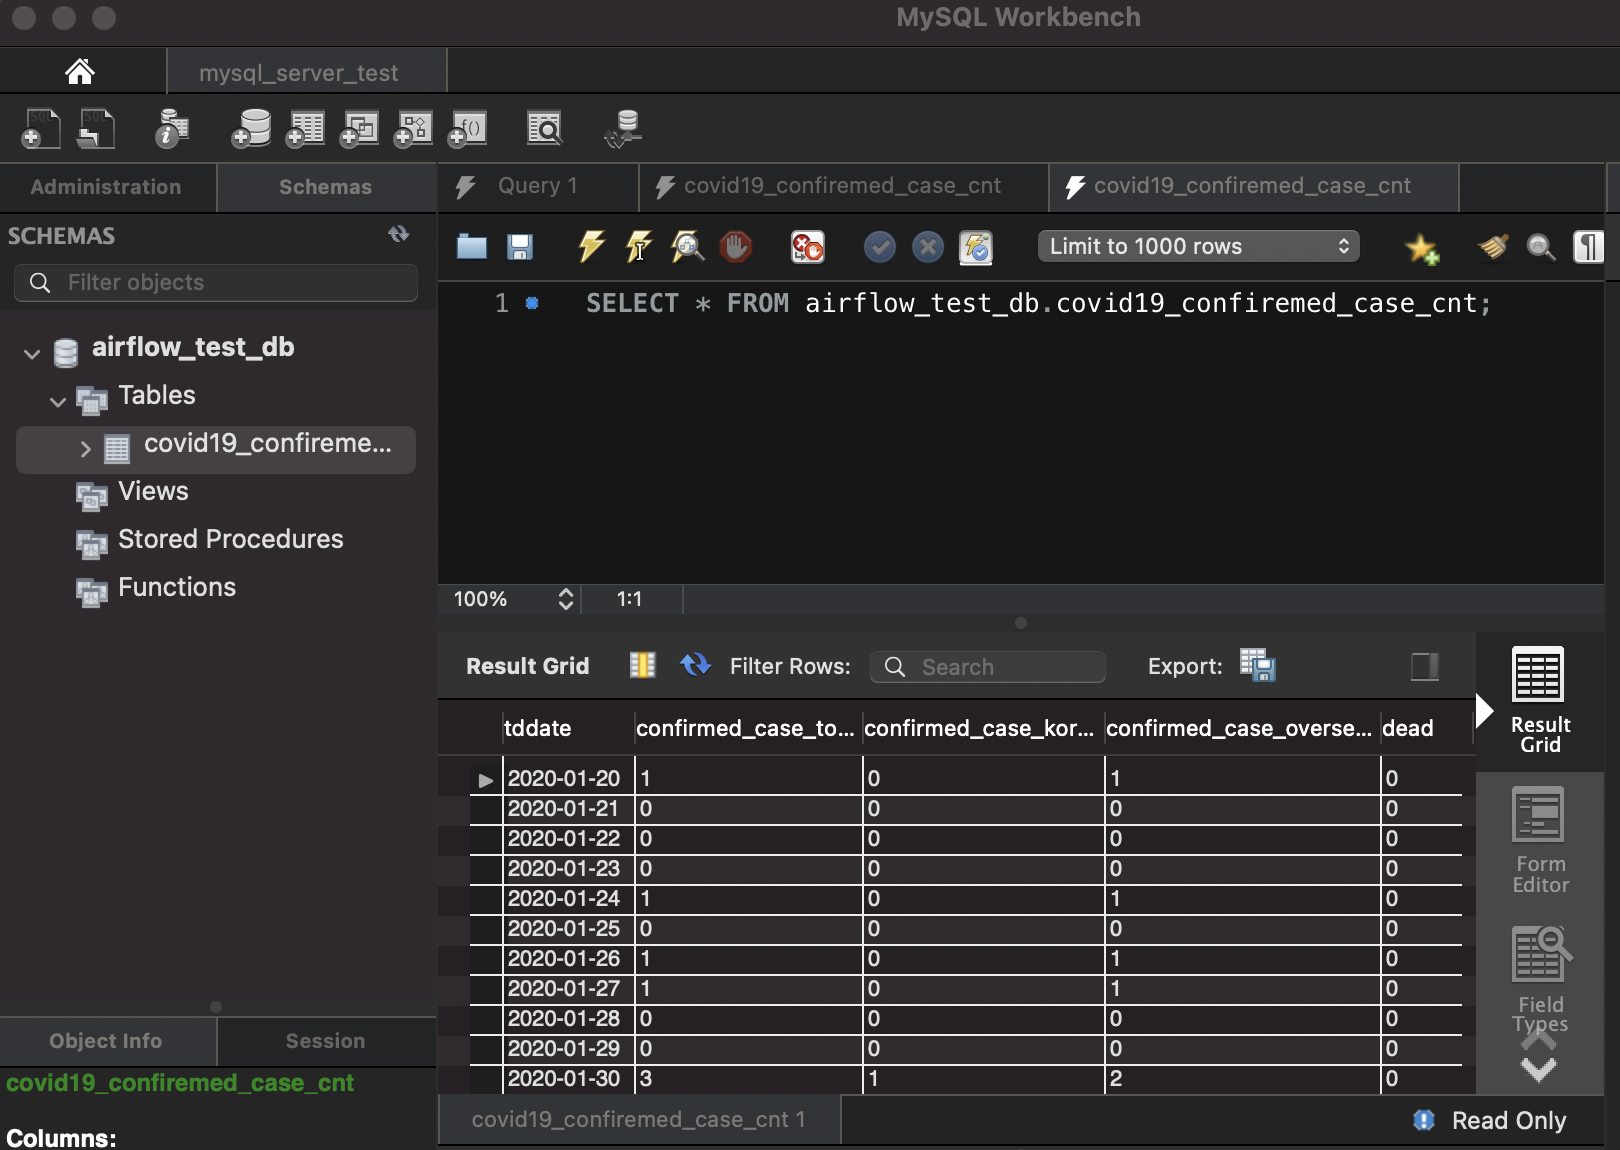Image resolution: width=1620 pixels, height=1150 pixels.
Task: Select the 2020-01-24 date cell
Action: pyautogui.click(x=566, y=899)
